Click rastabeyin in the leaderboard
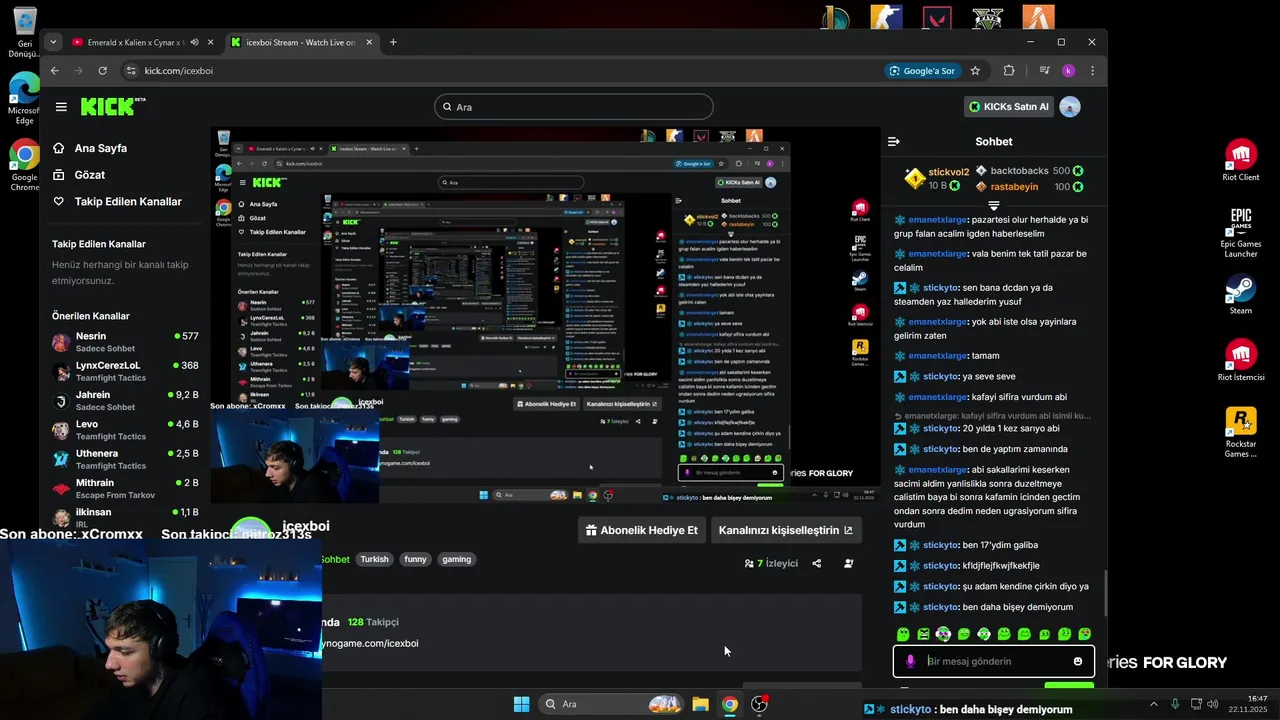 [1014, 187]
